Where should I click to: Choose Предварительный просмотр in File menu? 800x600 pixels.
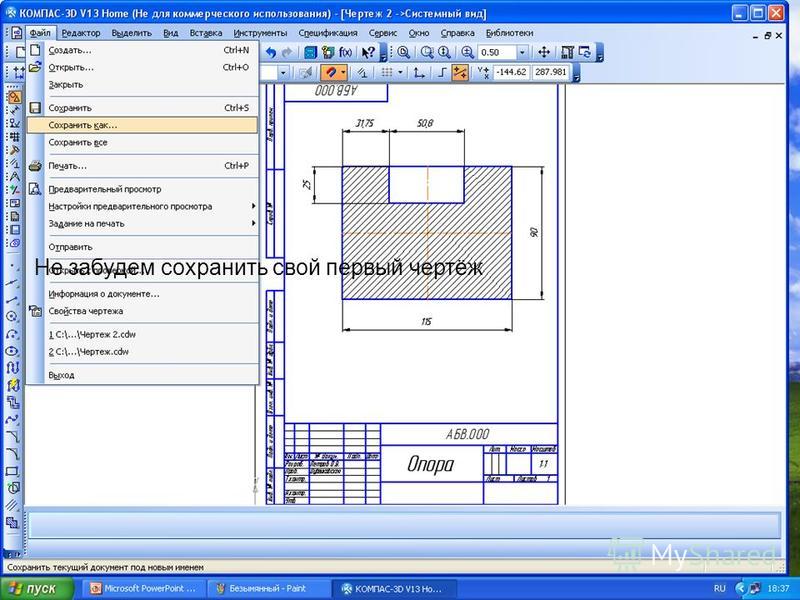(x=141, y=189)
